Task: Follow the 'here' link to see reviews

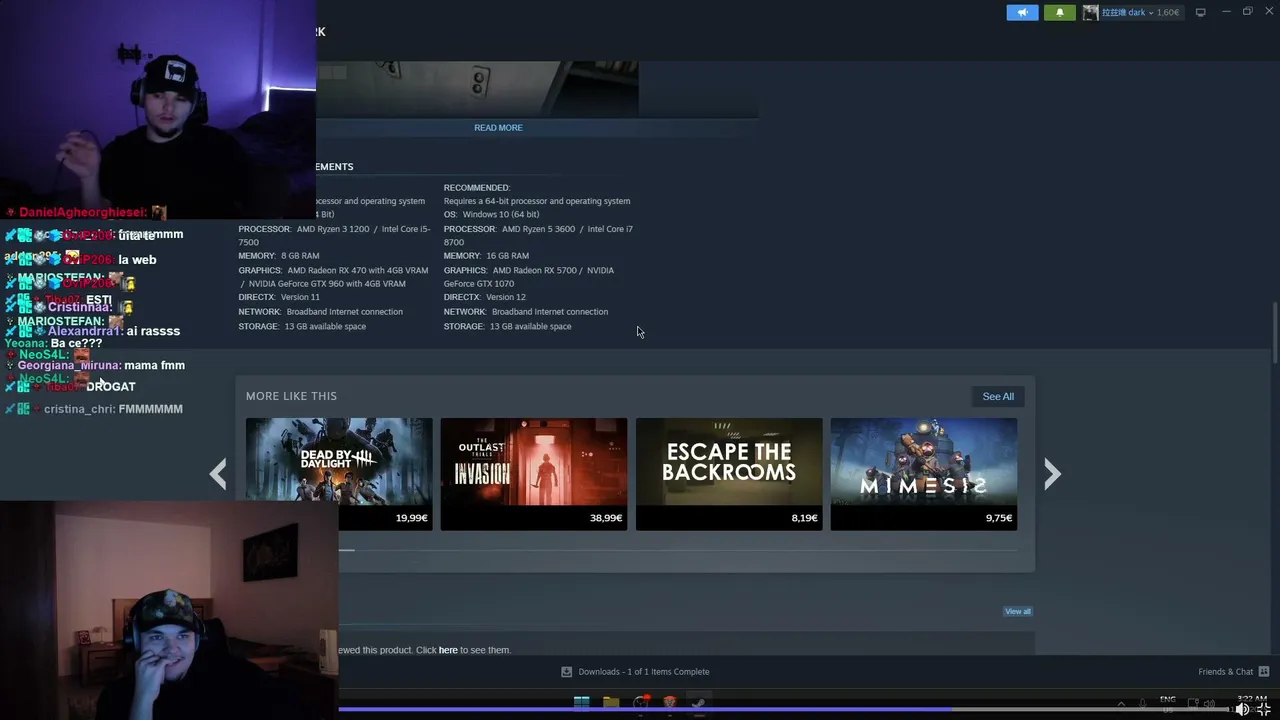Action: click(x=448, y=650)
